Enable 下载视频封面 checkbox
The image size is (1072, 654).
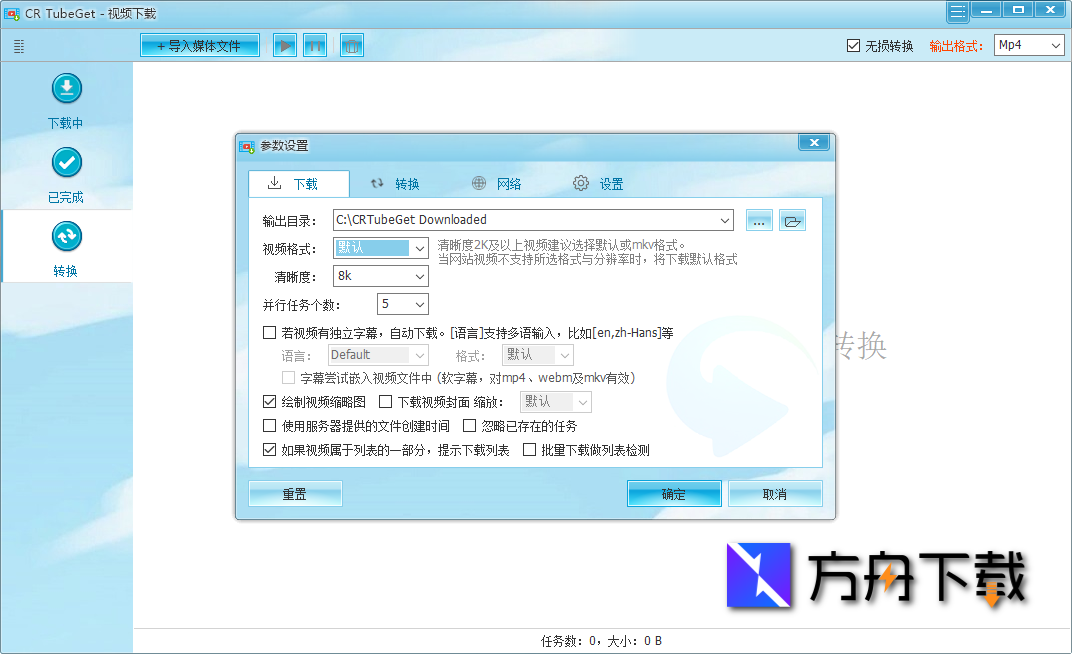click(385, 401)
